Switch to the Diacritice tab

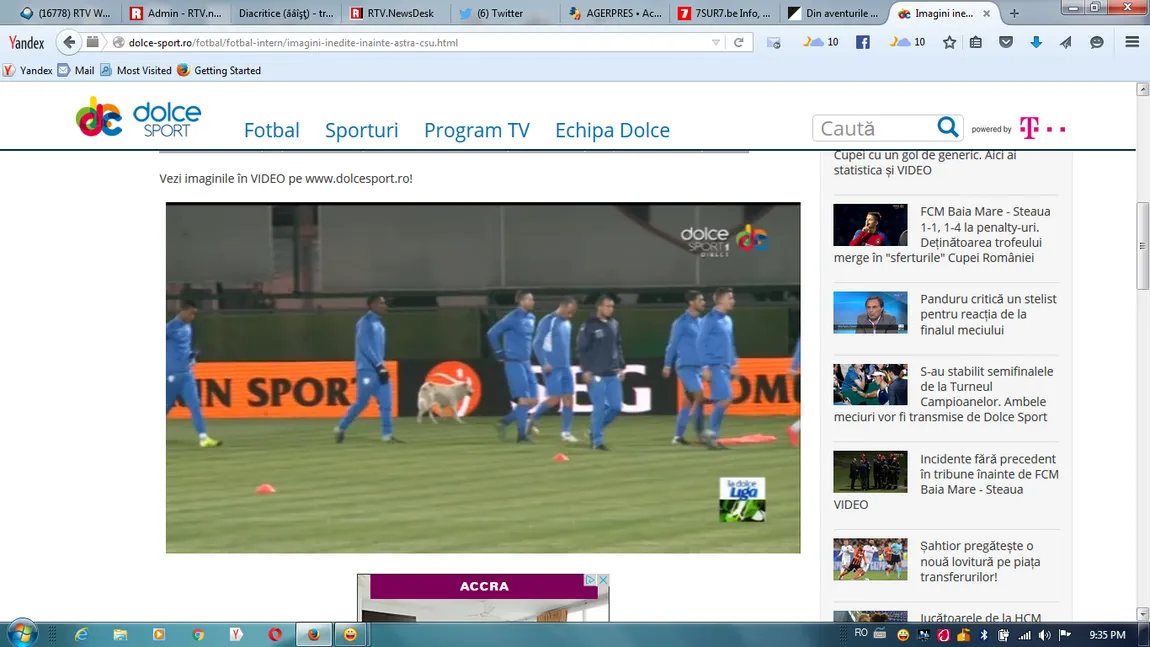click(286, 13)
